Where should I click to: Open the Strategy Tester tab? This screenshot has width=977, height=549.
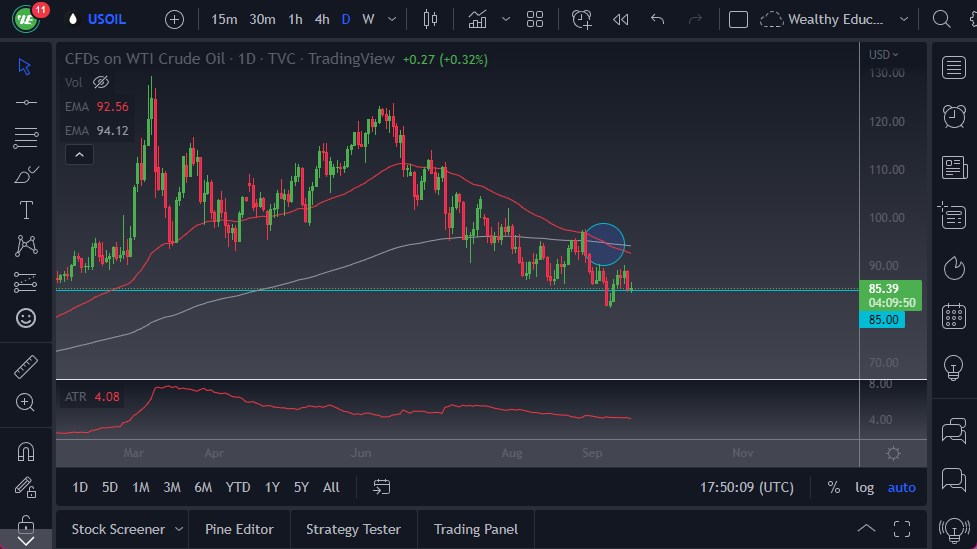pos(353,529)
